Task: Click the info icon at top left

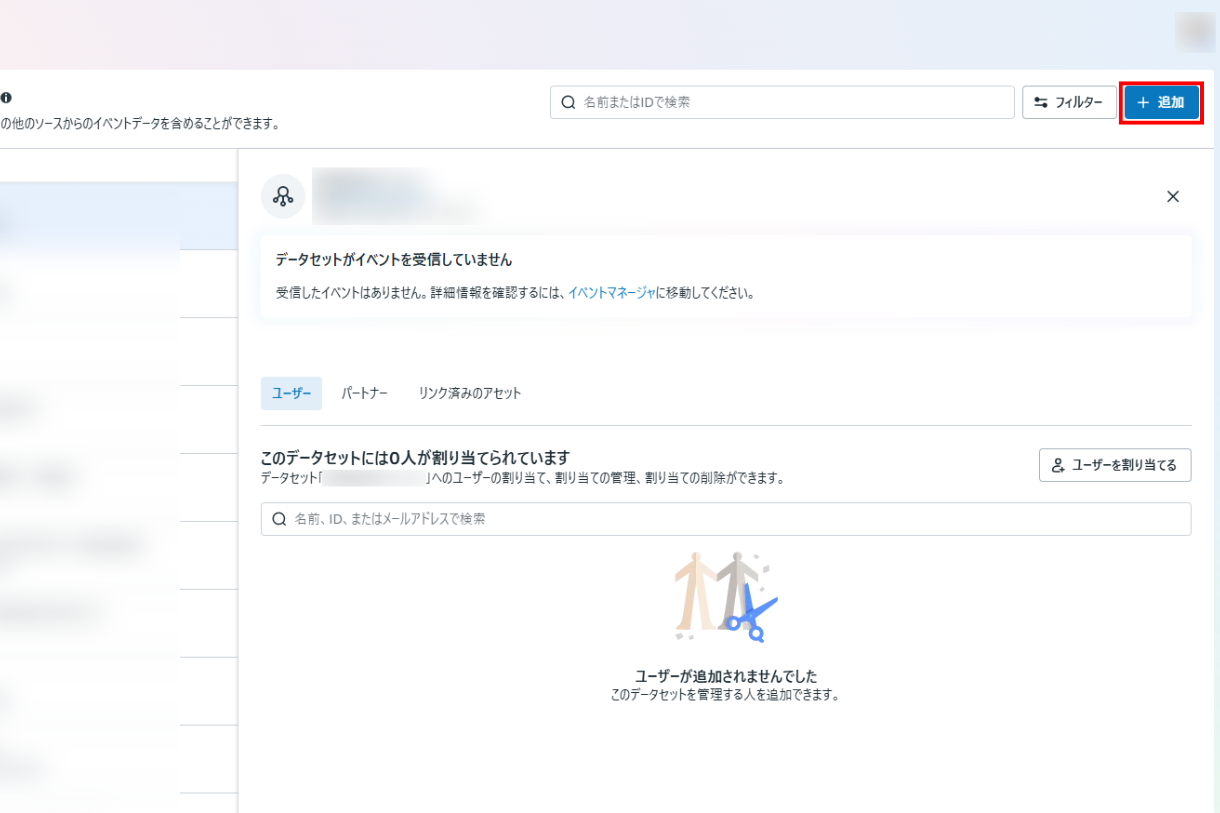Action: point(6,98)
